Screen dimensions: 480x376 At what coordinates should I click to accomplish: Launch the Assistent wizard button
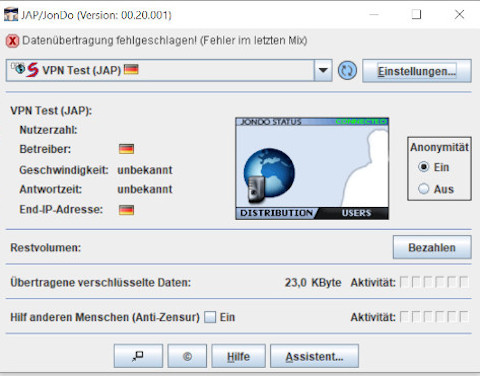tap(314, 356)
